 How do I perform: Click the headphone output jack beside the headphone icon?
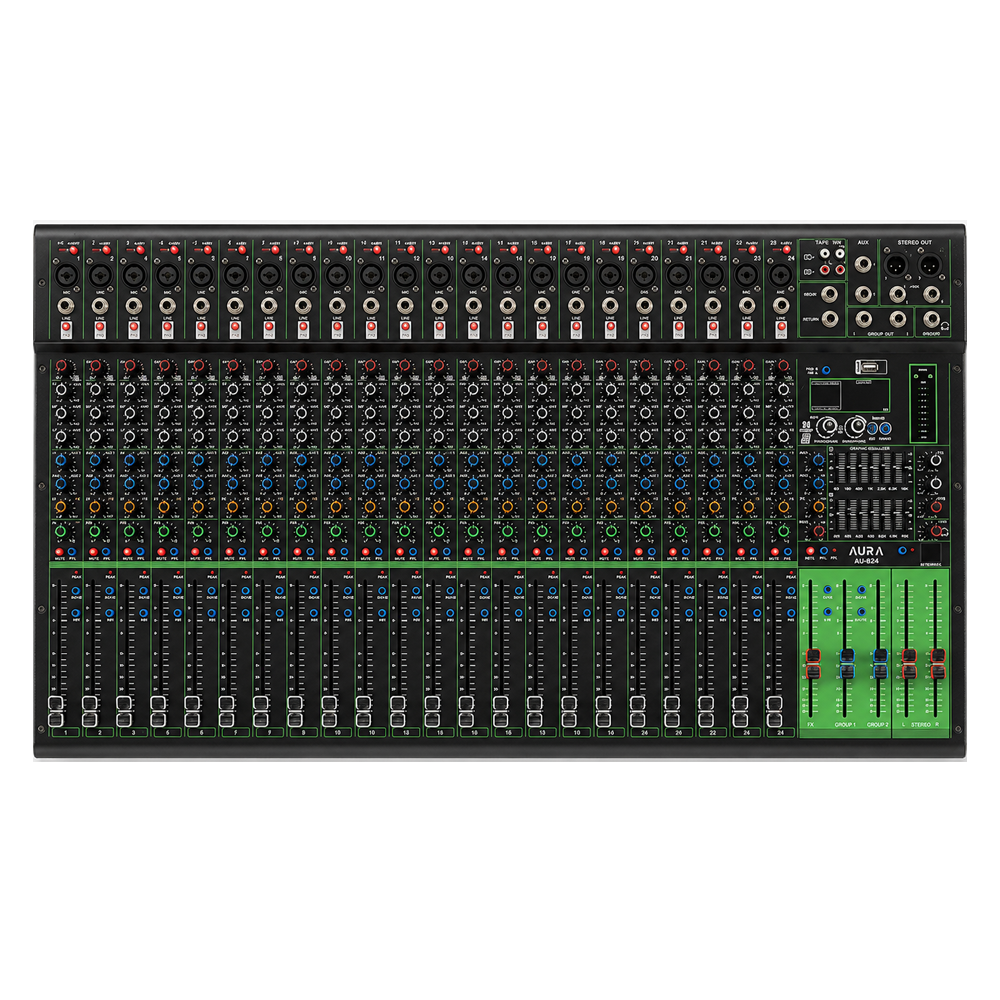pos(930,318)
